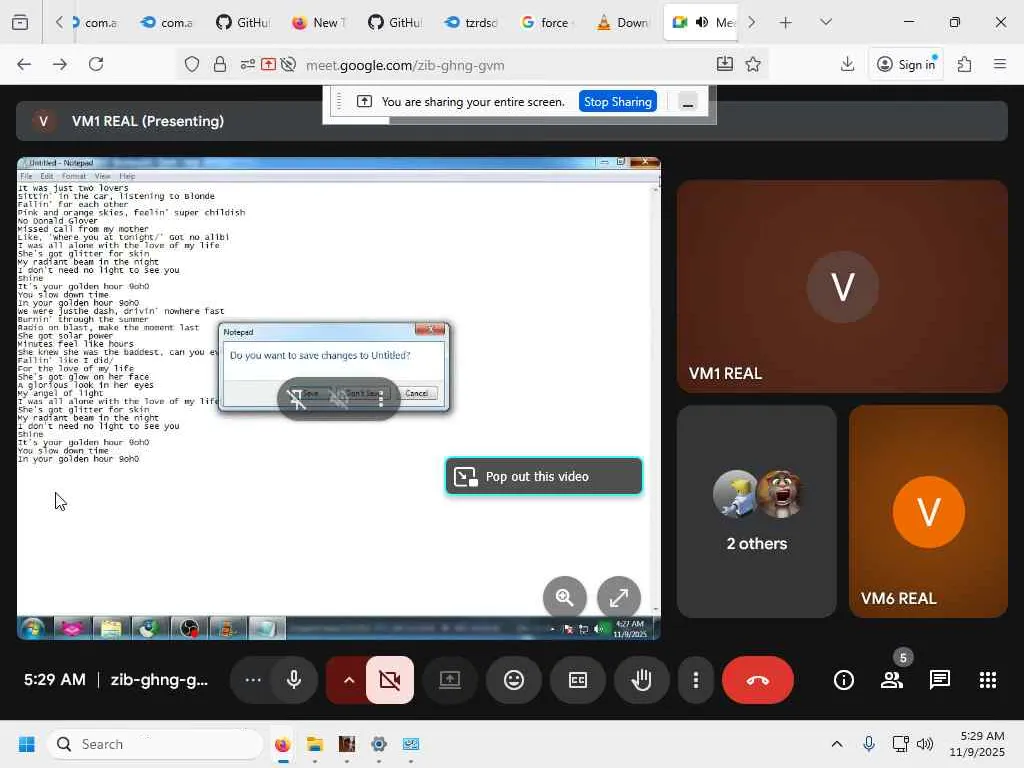The image size is (1024, 768).
Task: Switch to the 'tzrdsc' tab
Action: (471, 22)
